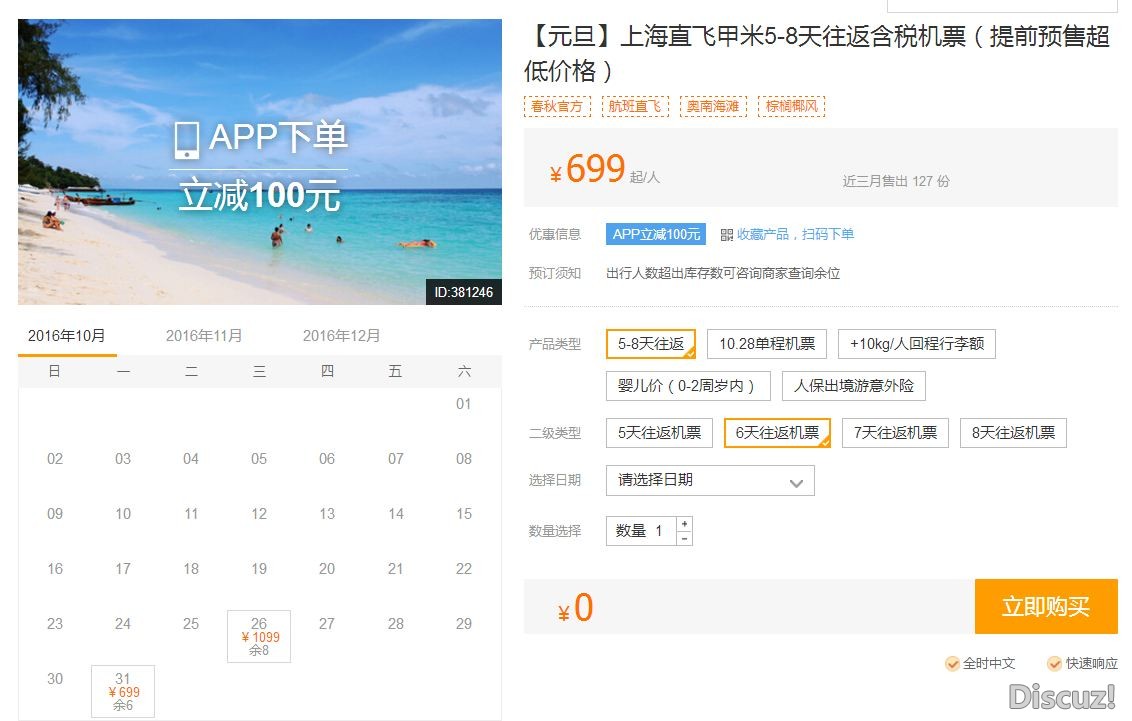
Task: Click the 奥南海滩 tag
Action: (x=713, y=106)
